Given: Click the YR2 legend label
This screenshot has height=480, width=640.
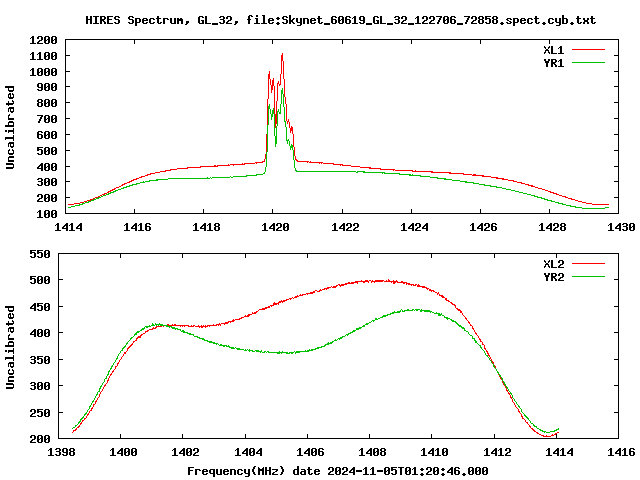Looking at the screenshot, I should [553, 277].
